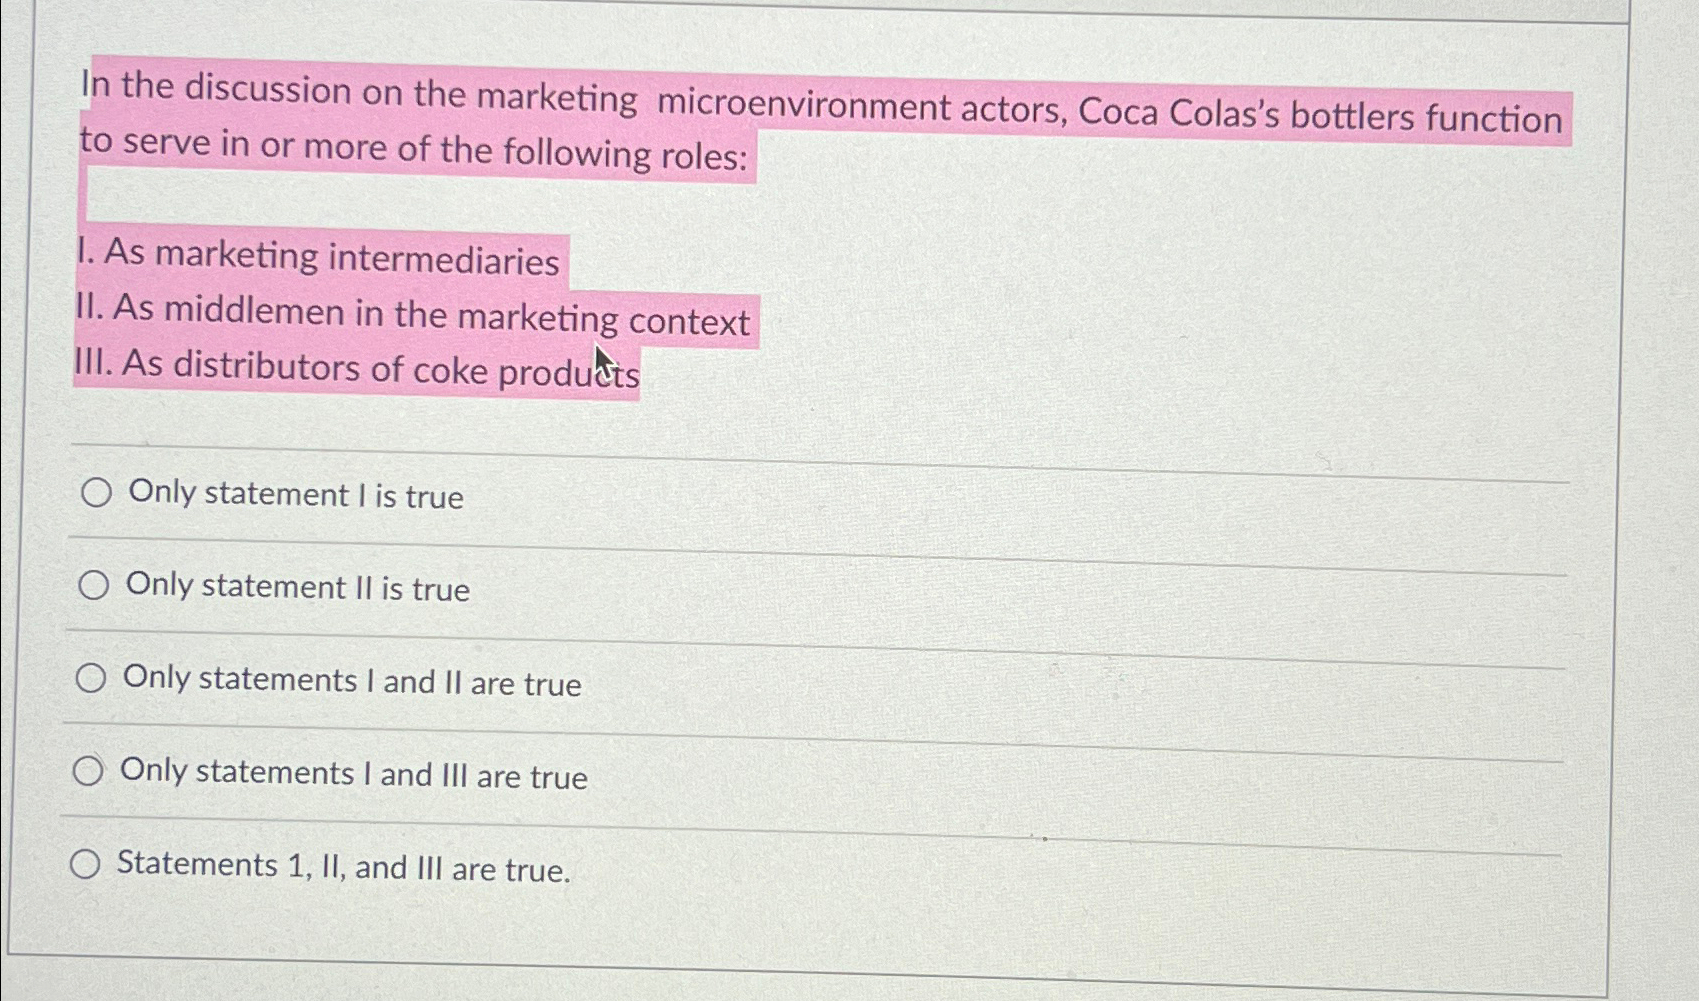Select radio button for 'Only statements I and III are true'
The image size is (1699, 1001).
click(x=89, y=770)
